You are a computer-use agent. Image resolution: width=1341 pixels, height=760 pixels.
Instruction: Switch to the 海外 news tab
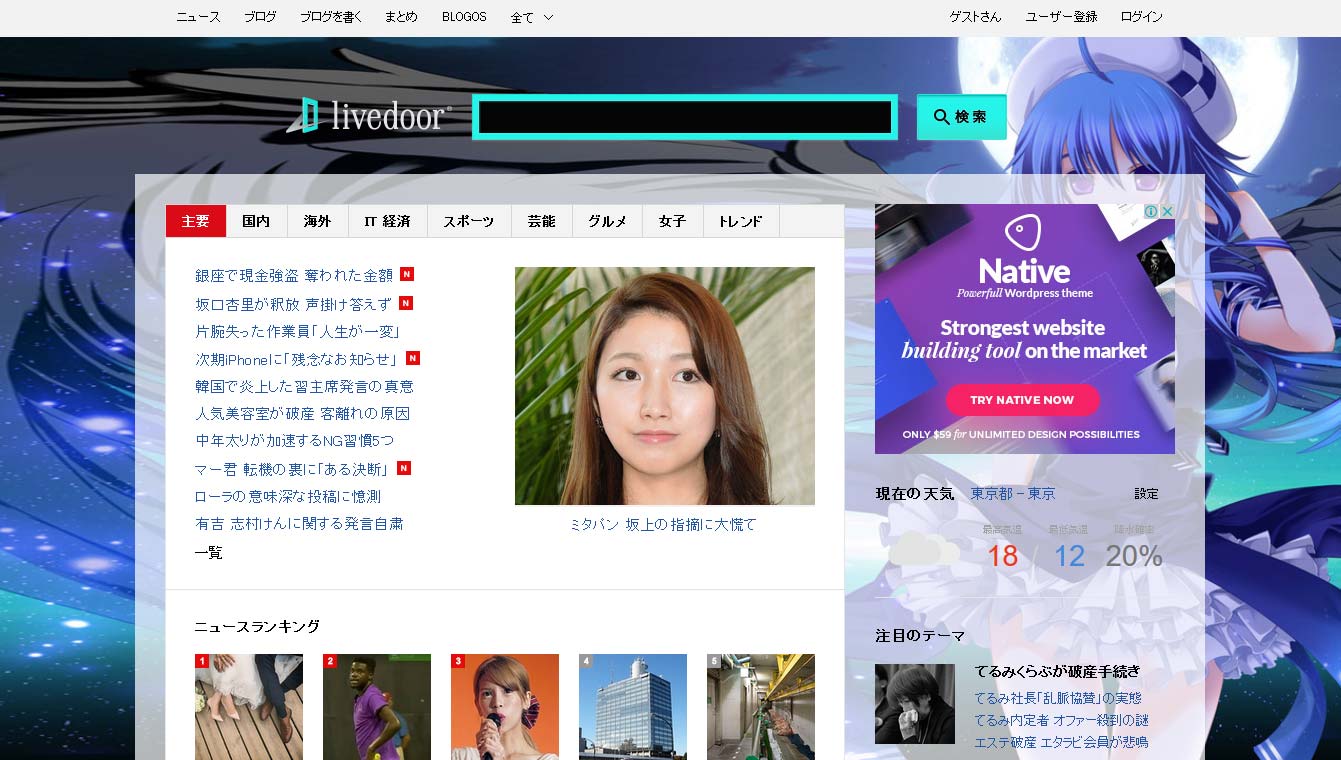pos(317,221)
